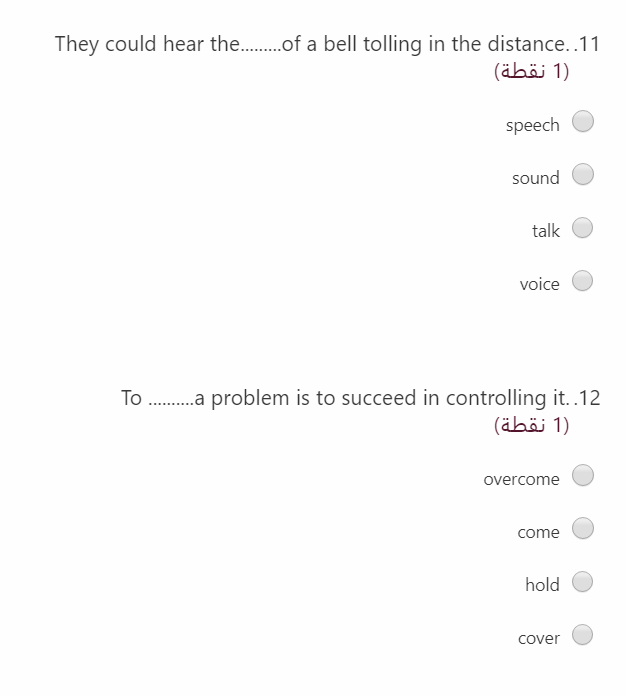Screen dimensions: 627x696
Task: Pick the 'cover' radio button
Action: pos(582,634)
